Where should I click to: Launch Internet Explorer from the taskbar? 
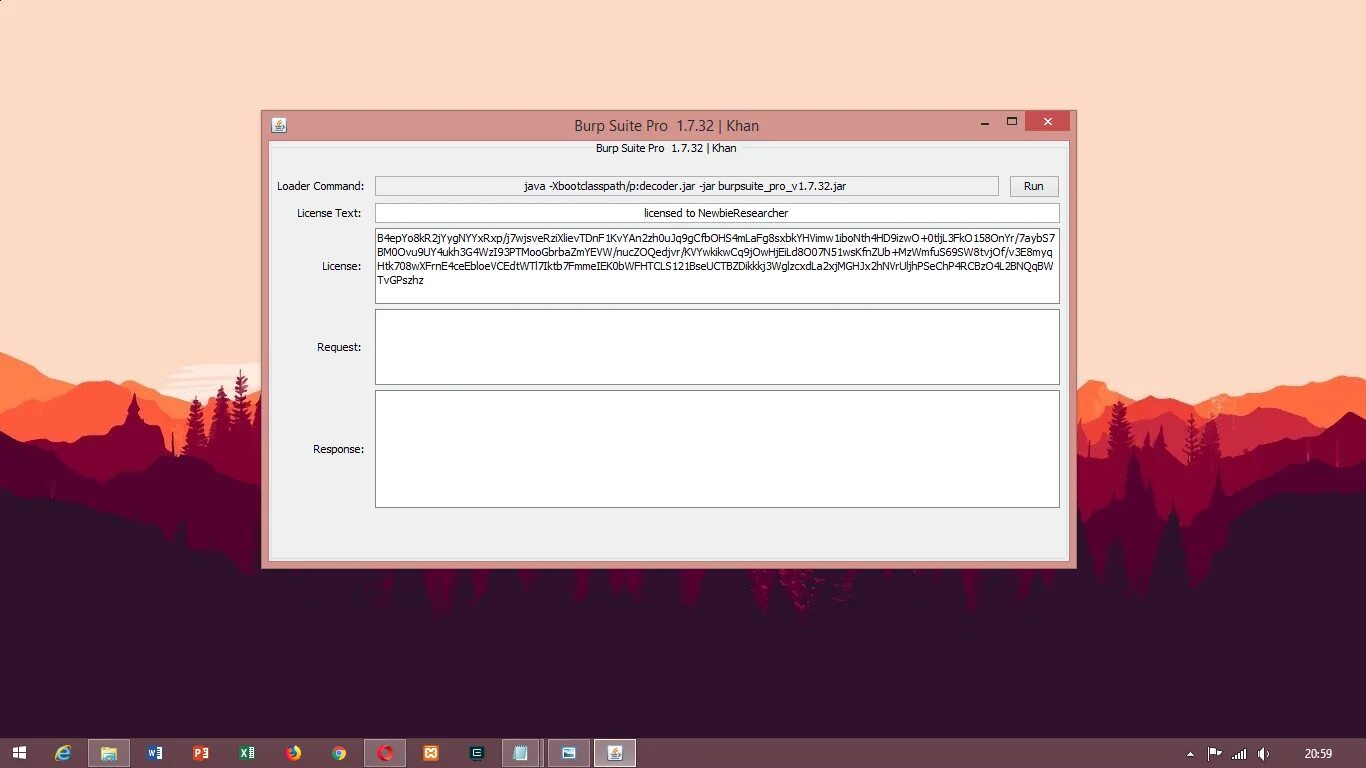pyautogui.click(x=63, y=753)
